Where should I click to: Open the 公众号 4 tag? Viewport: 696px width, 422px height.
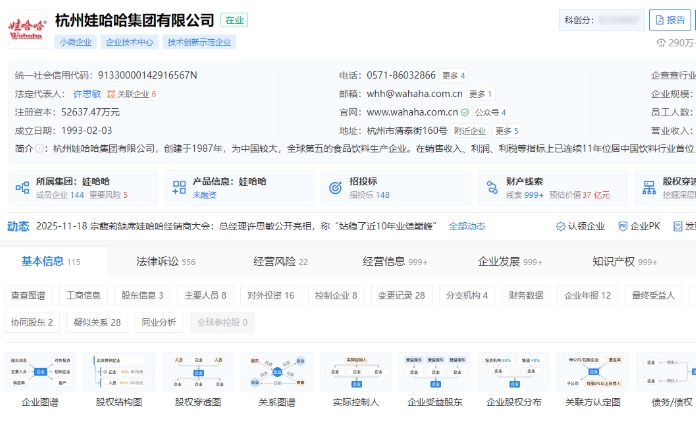click(x=490, y=113)
